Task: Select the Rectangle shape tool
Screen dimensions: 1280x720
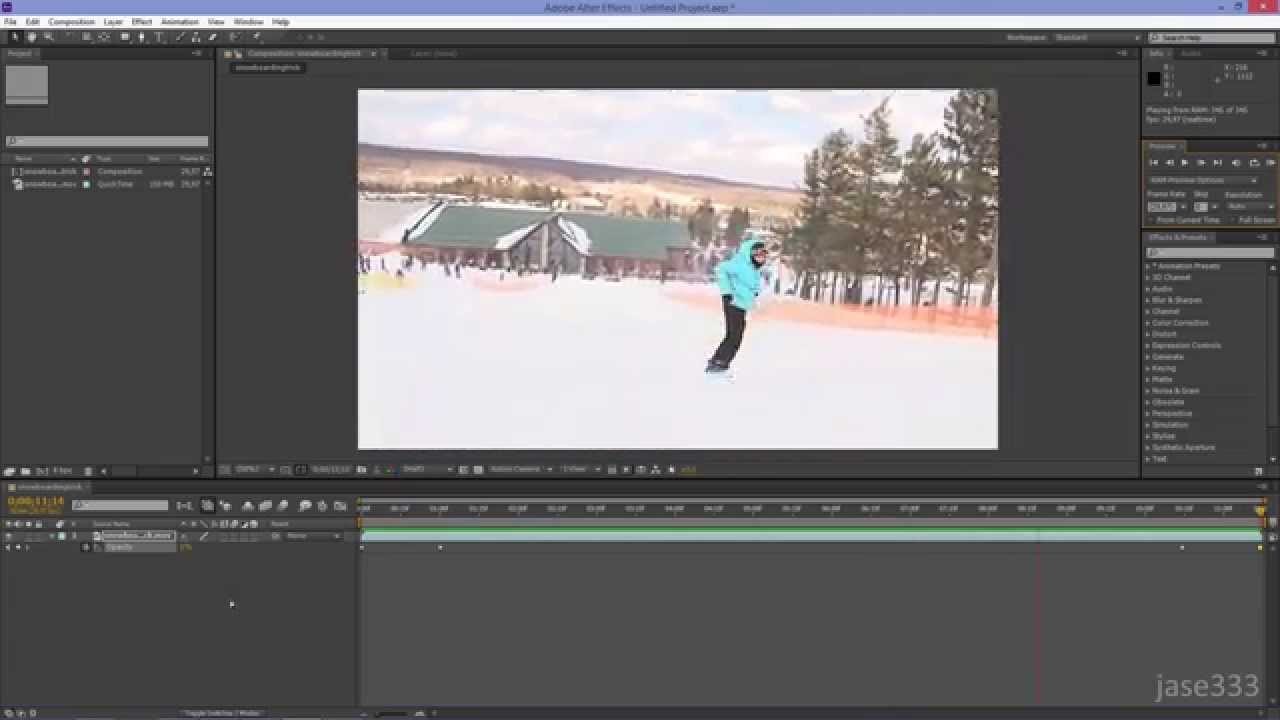Action: (x=125, y=37)
